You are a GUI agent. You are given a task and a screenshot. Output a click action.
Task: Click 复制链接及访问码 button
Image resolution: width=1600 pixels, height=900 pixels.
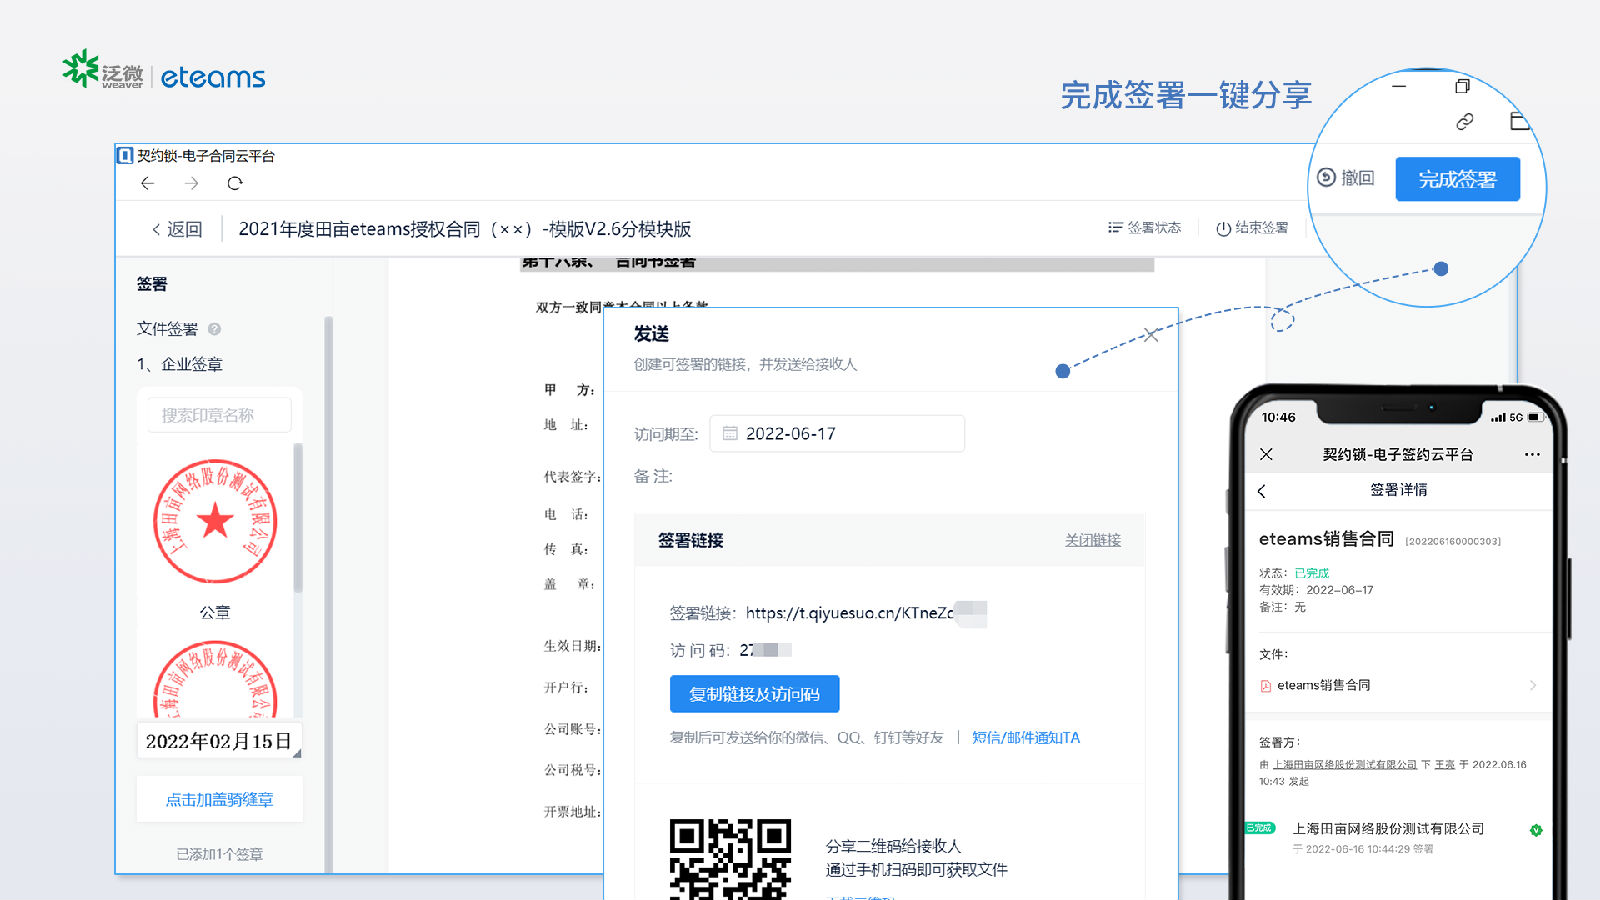(754, 694)
